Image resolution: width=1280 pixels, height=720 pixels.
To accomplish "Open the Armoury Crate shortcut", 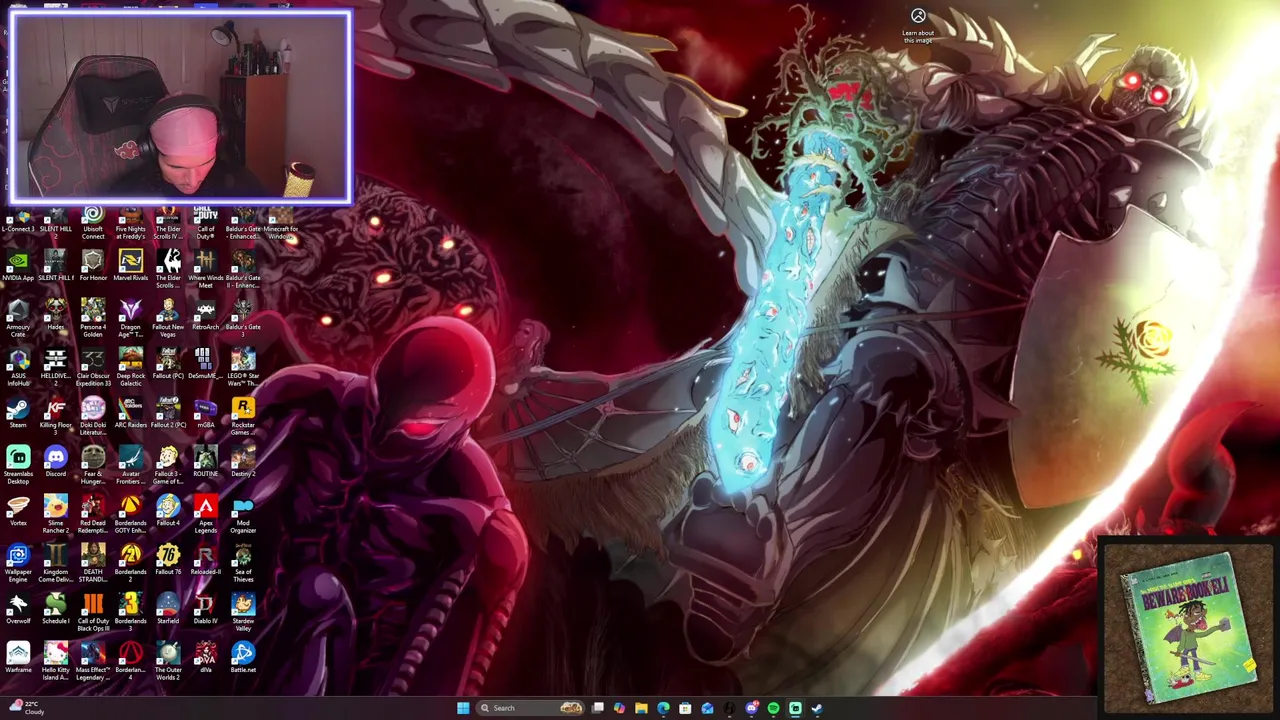I will [18, 320].
